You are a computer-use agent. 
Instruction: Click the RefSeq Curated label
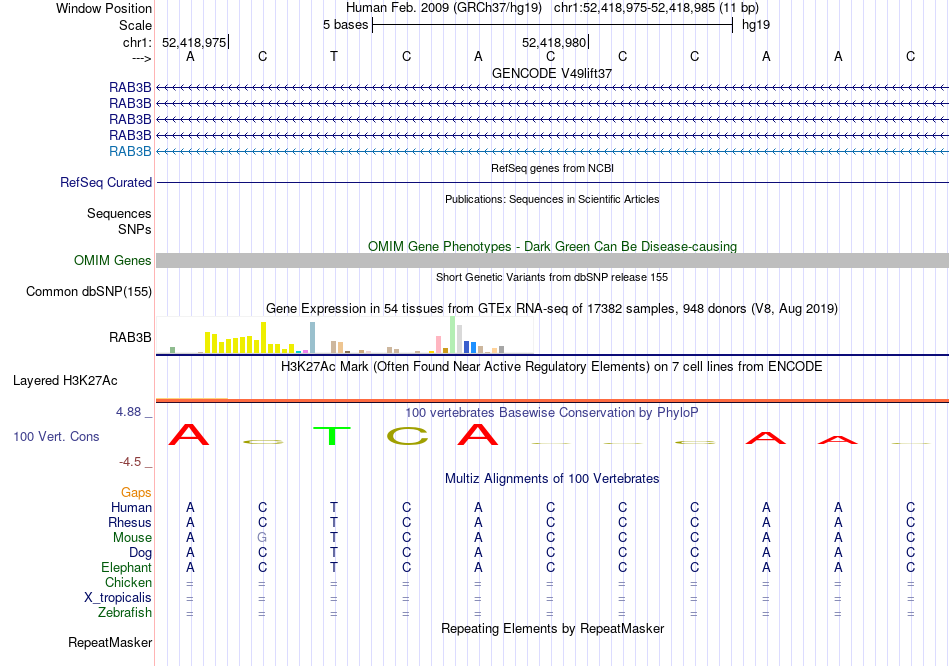click(105, 182)
